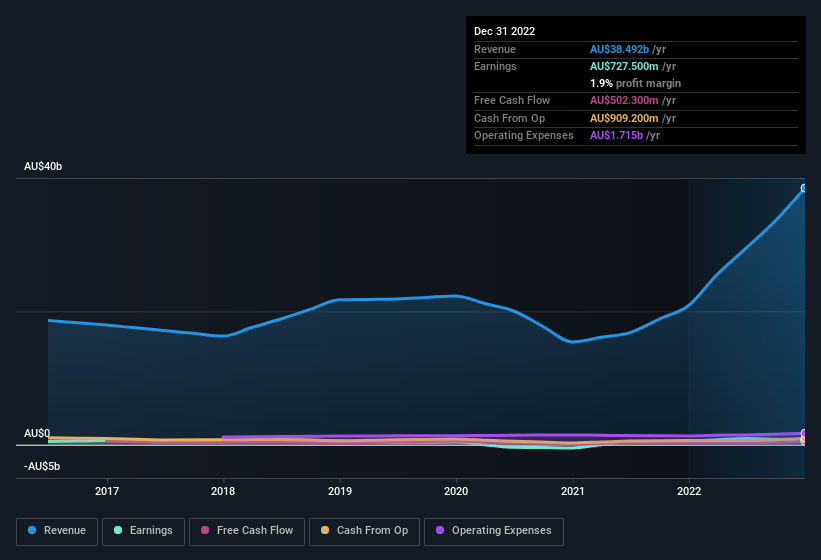
Task: Toggle the Cash From Op legend button
Action: coord(364,531)
